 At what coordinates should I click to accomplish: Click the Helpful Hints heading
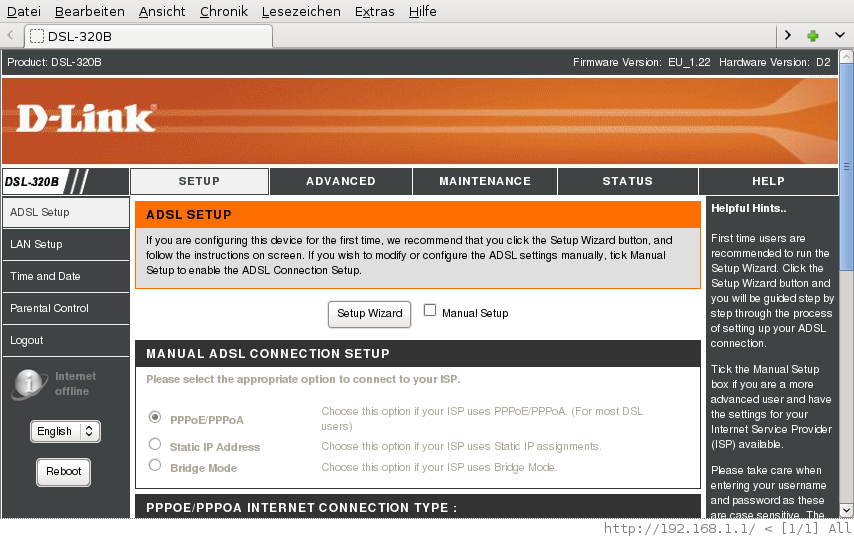[x=748, y=209]
